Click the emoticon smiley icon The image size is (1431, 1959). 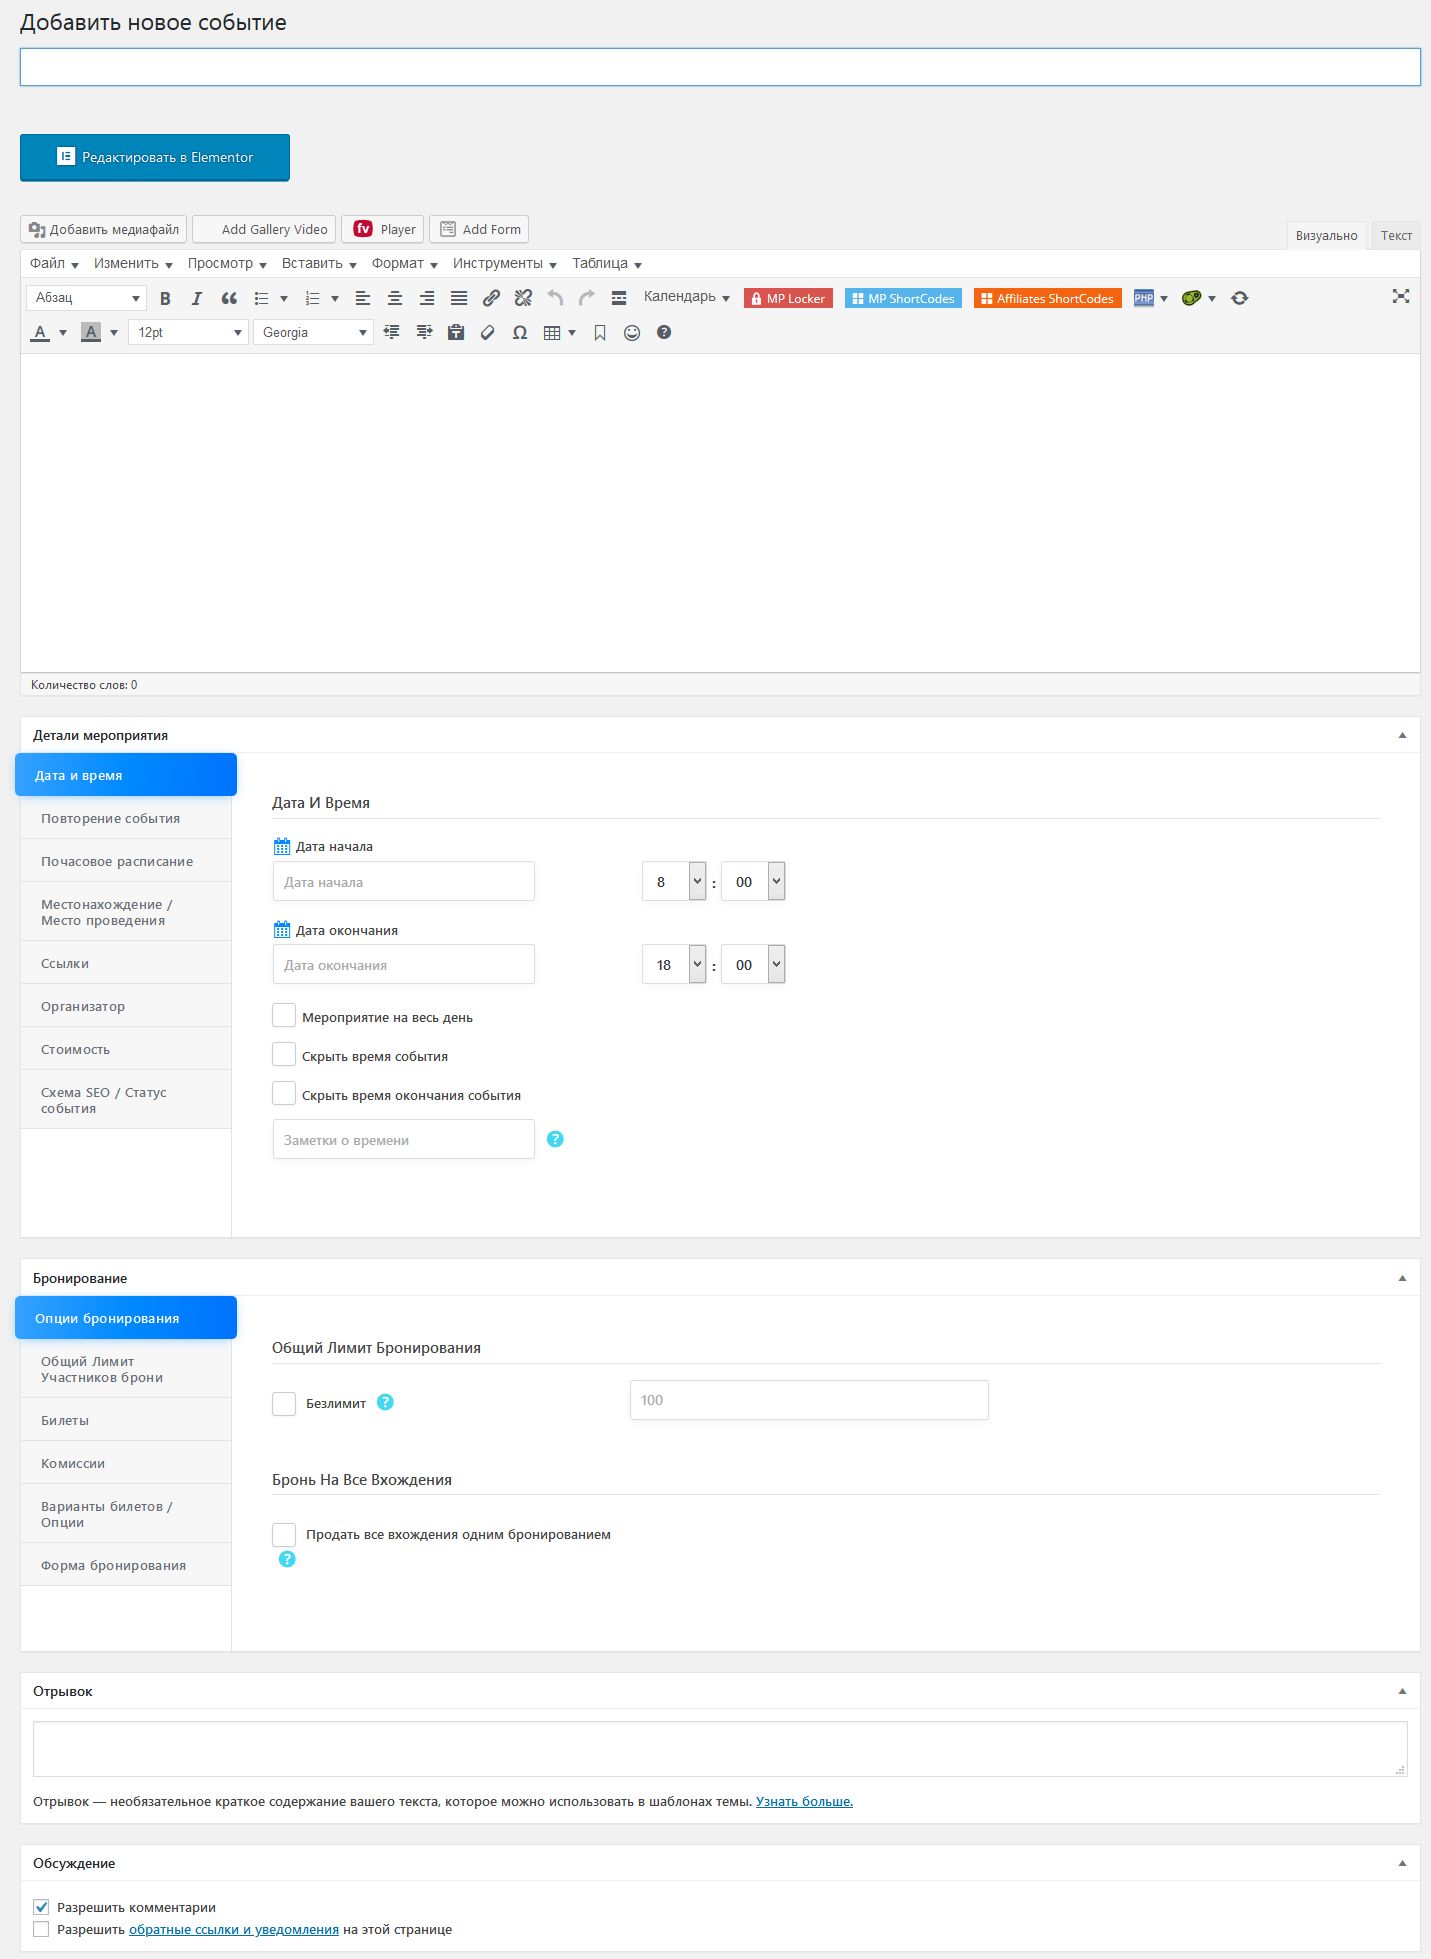(632, 333)
